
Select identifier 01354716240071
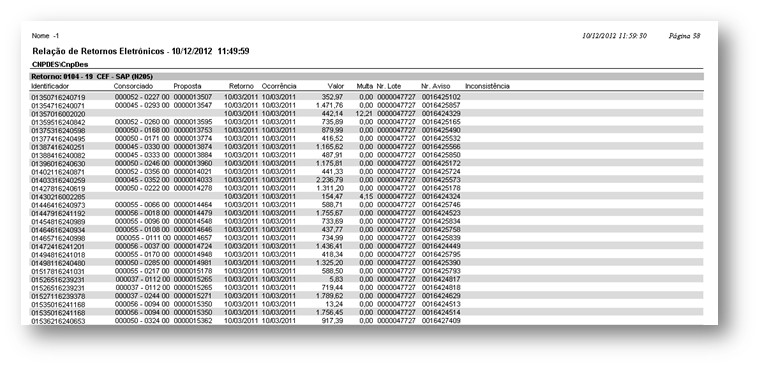pyautogui.click(x=58, y=105)
